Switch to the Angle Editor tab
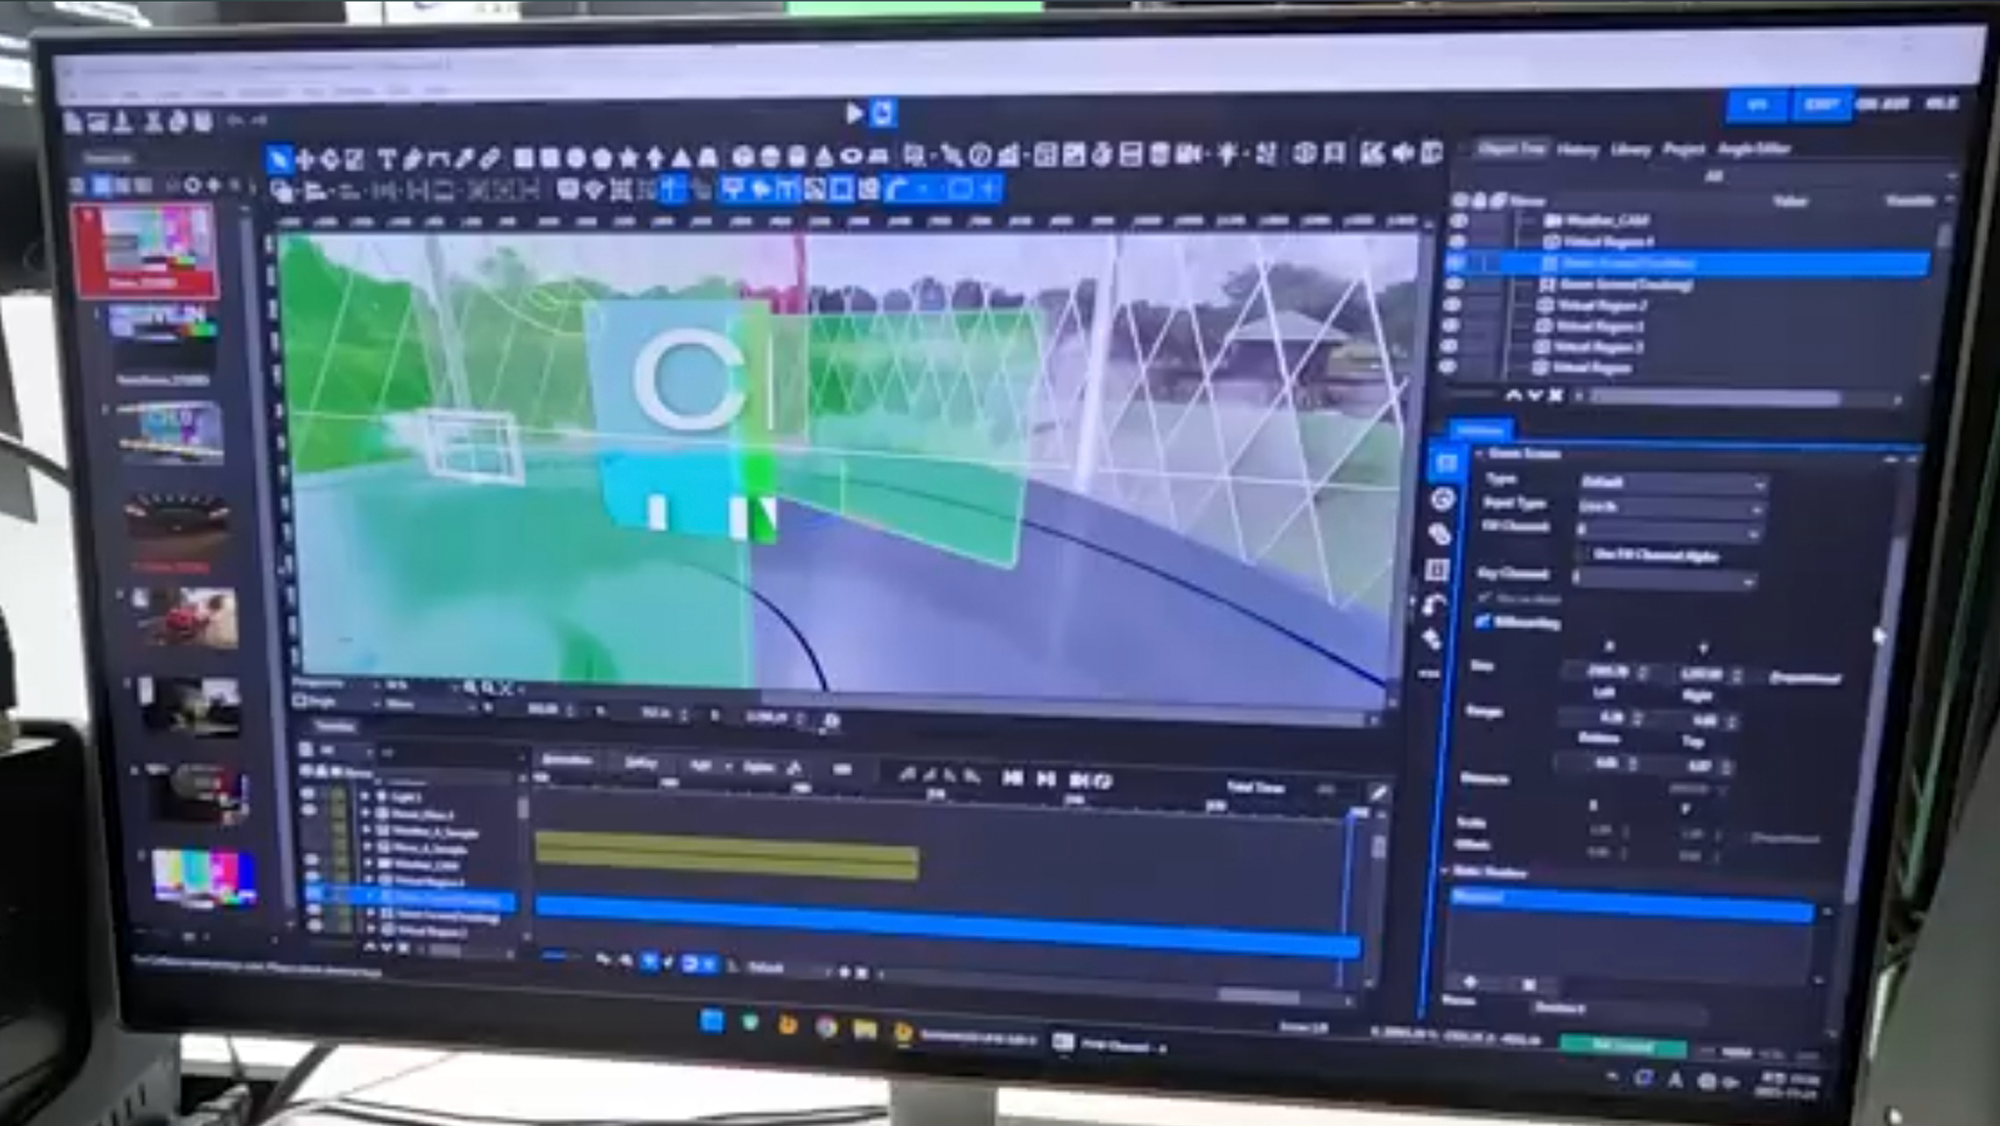The image size is (2000, 1126). pos(1754,150)
